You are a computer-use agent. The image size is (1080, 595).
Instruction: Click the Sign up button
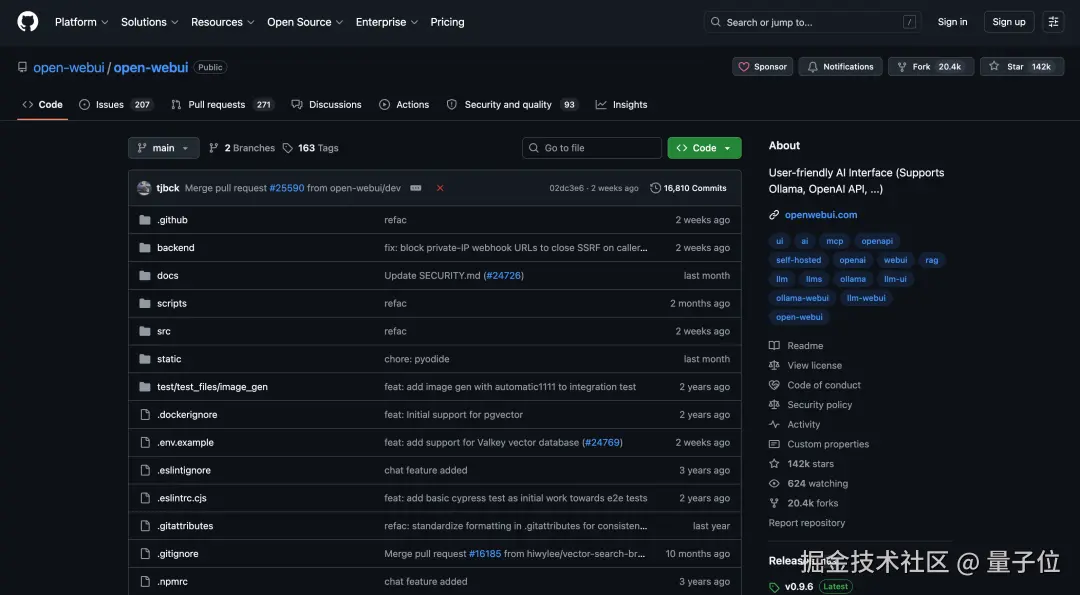(1008, 22)
